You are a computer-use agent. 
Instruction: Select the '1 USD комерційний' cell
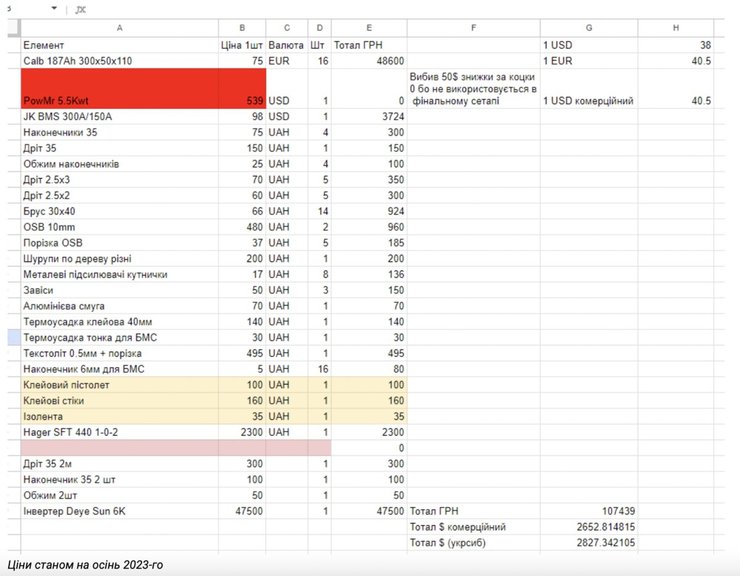588,101
